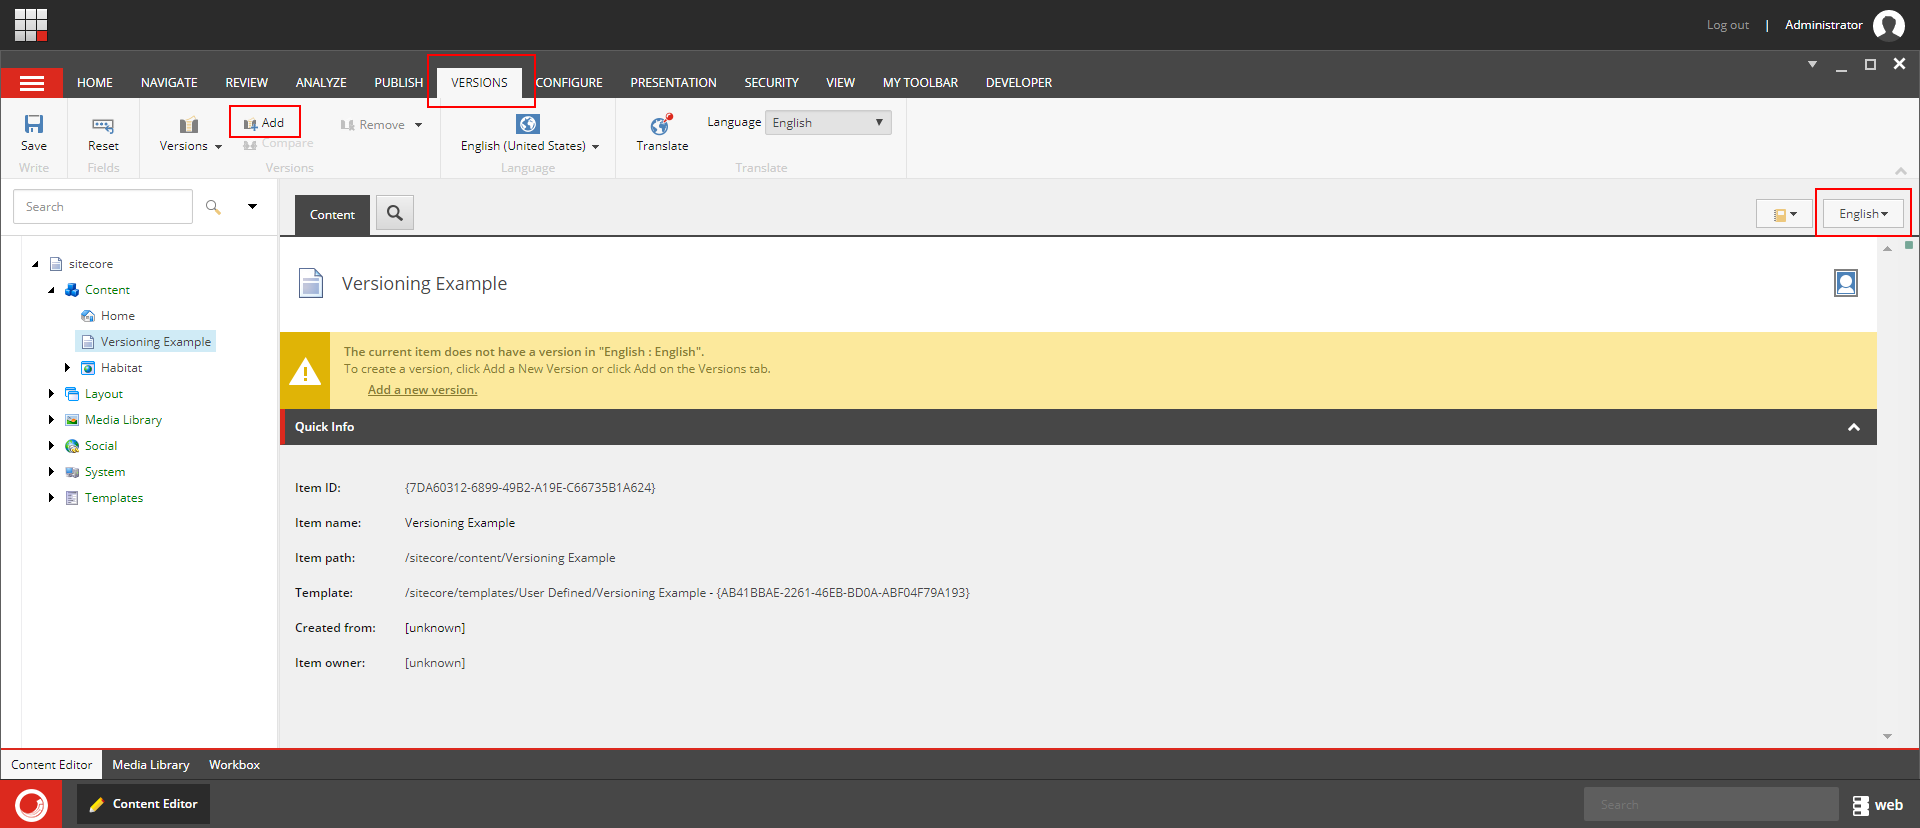Collapse the Content tree node arrow
Viewport: 1920px width, 828px height.
pyautogui.click(x=51, y=290)
